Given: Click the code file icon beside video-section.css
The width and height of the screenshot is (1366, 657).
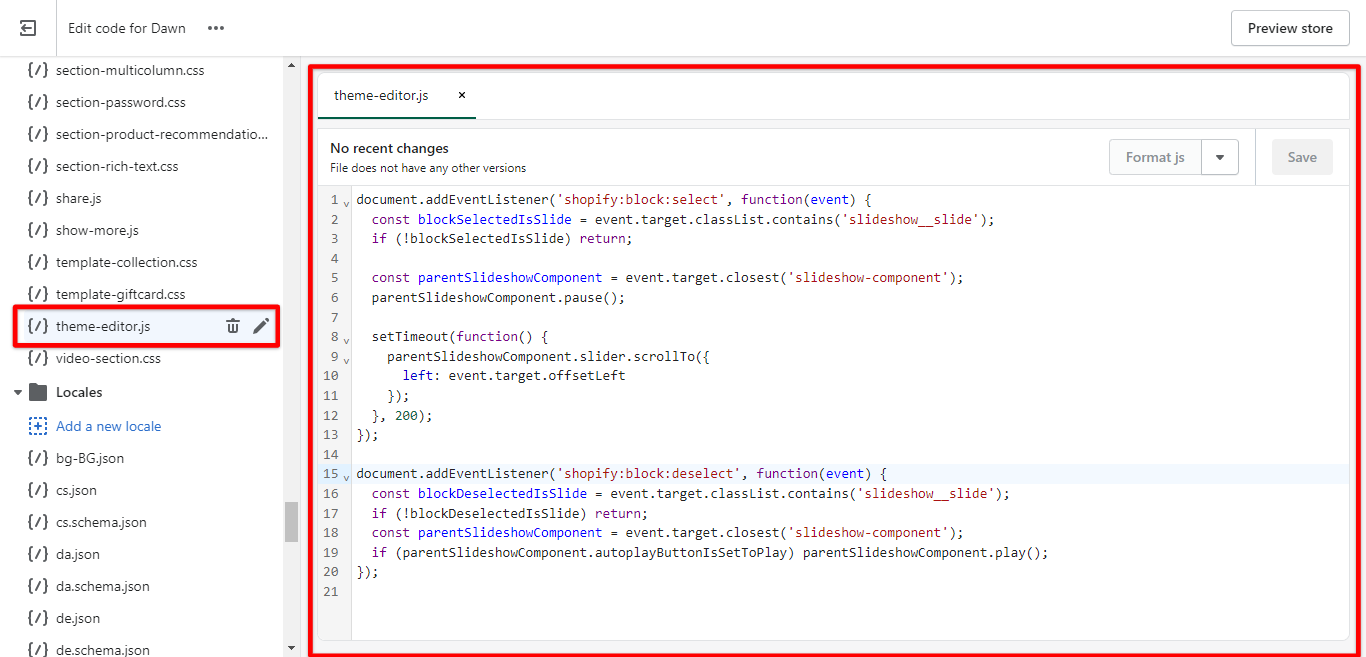Looking at the screenshot, I should pyautogui.click(x=38, y=358).
